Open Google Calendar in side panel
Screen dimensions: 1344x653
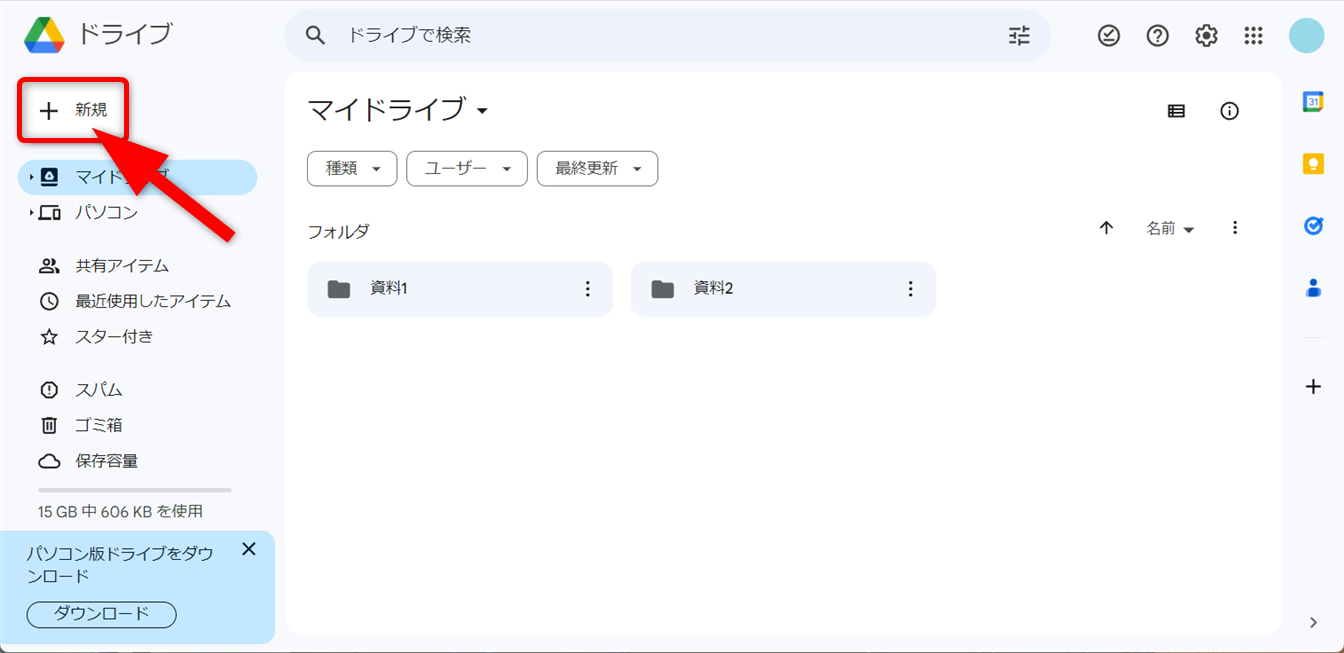(1313, 102)
